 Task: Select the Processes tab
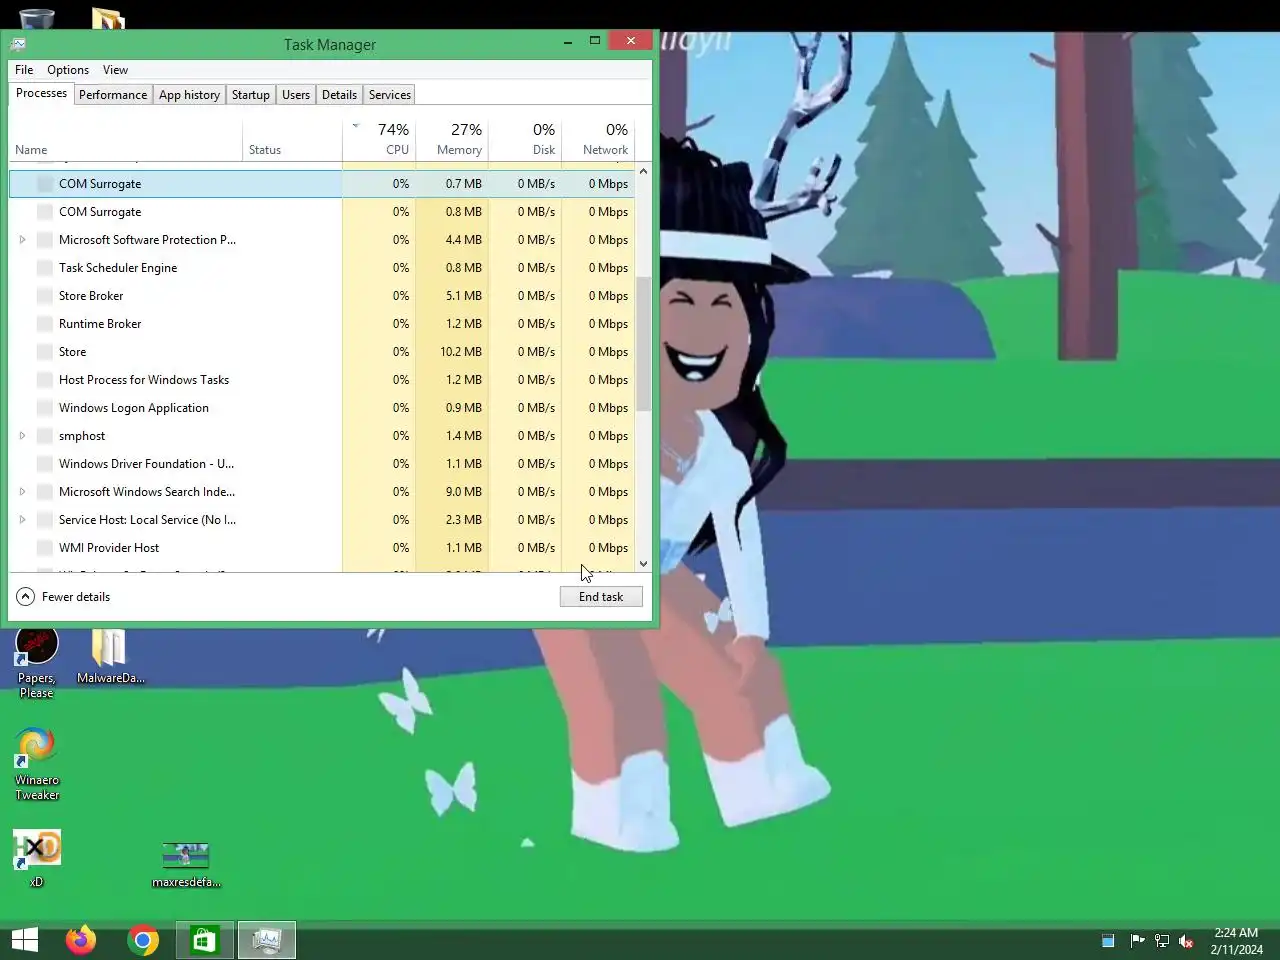(41, 93)
